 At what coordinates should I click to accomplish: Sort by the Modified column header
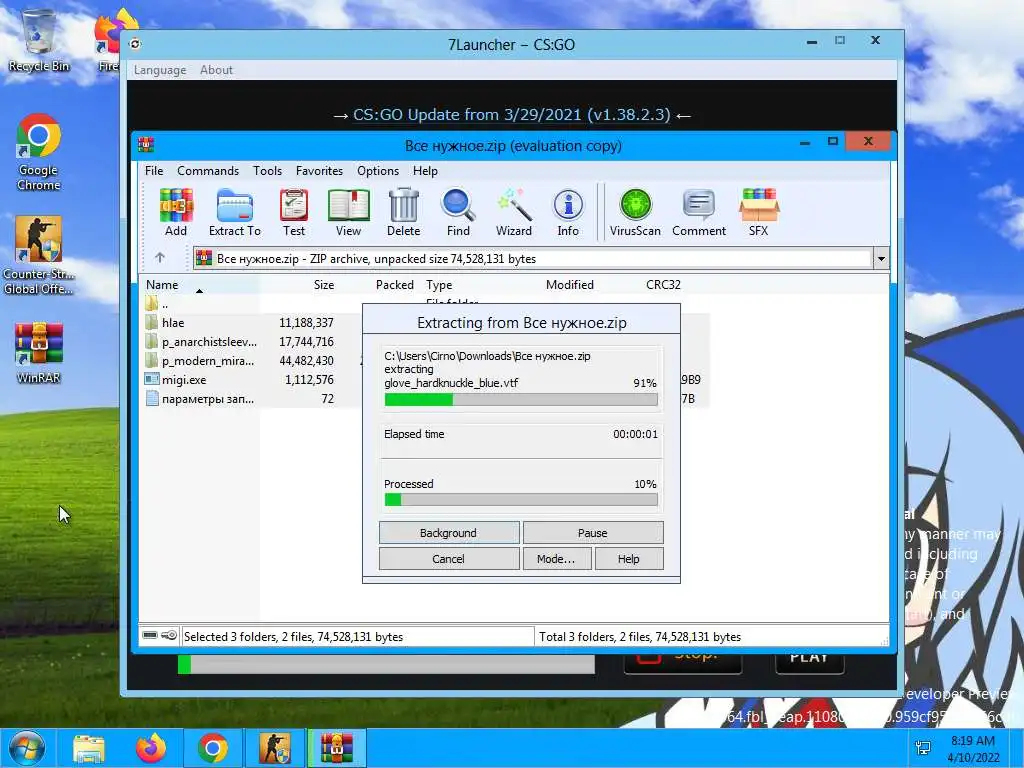pos(569,285)
